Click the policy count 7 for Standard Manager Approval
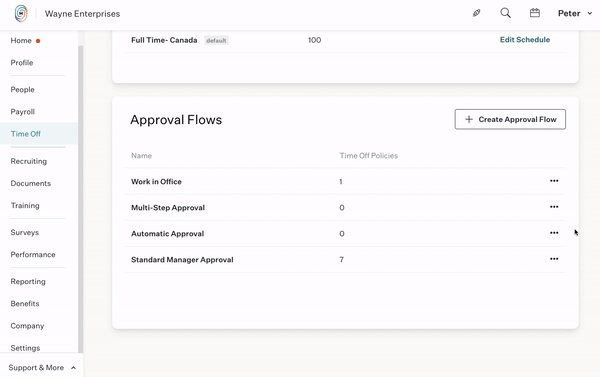Viewport: 600px width, 377px height. pyautogui.click(x=341, y=260)
